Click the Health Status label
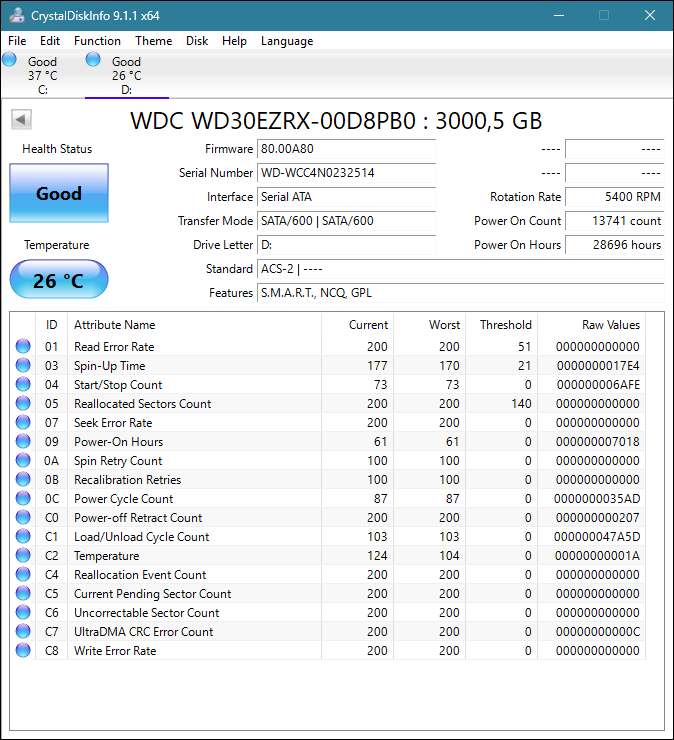Viewport: 674px width, 740px height. [x=57, y=149]
